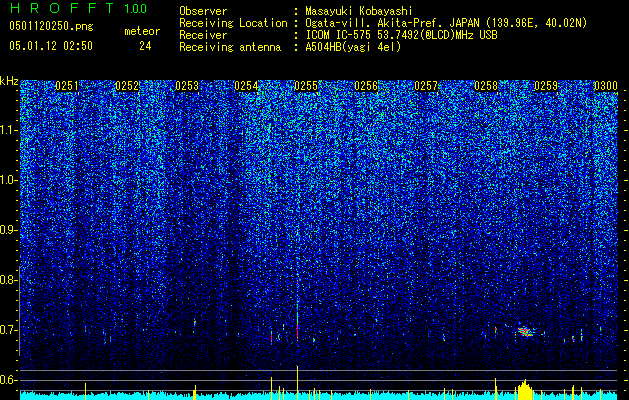The image size is (629, 400).
Task: Click the 0258 time marker
Action: [486, 86]
